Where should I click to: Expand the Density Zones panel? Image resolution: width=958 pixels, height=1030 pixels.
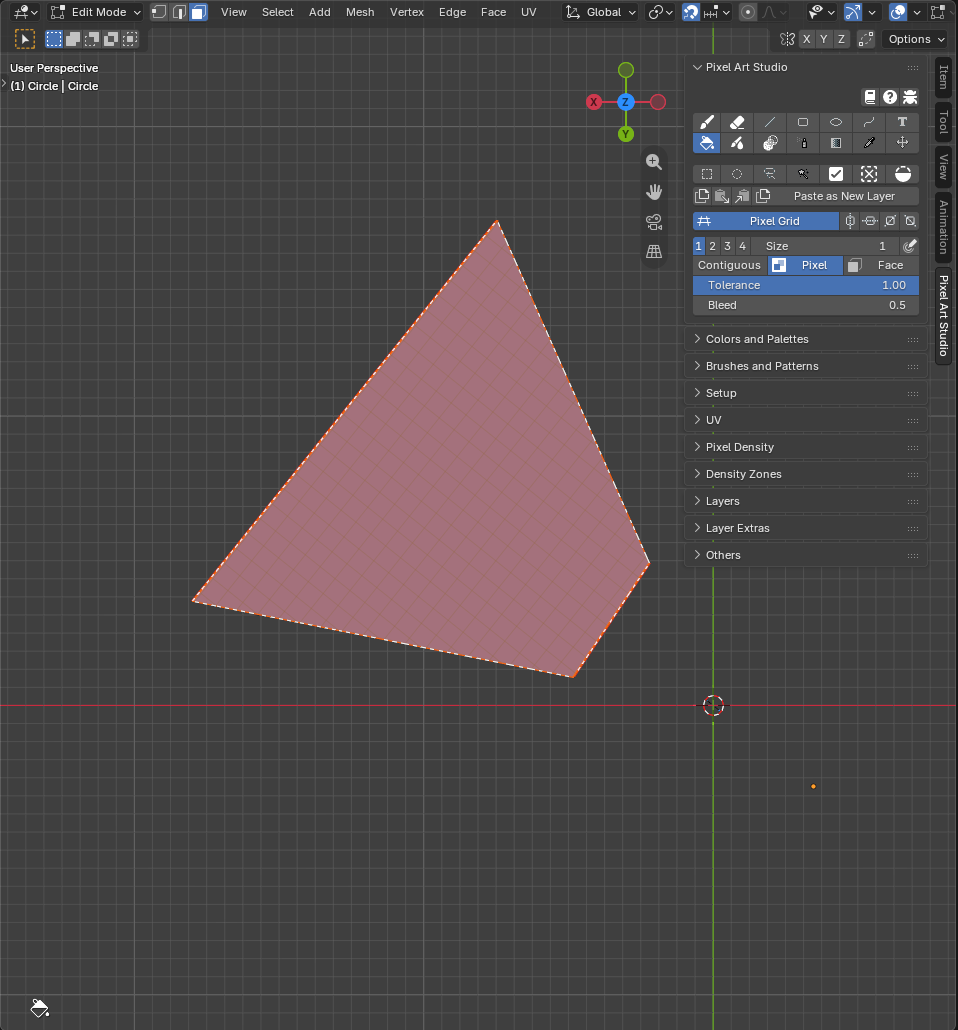806,474
